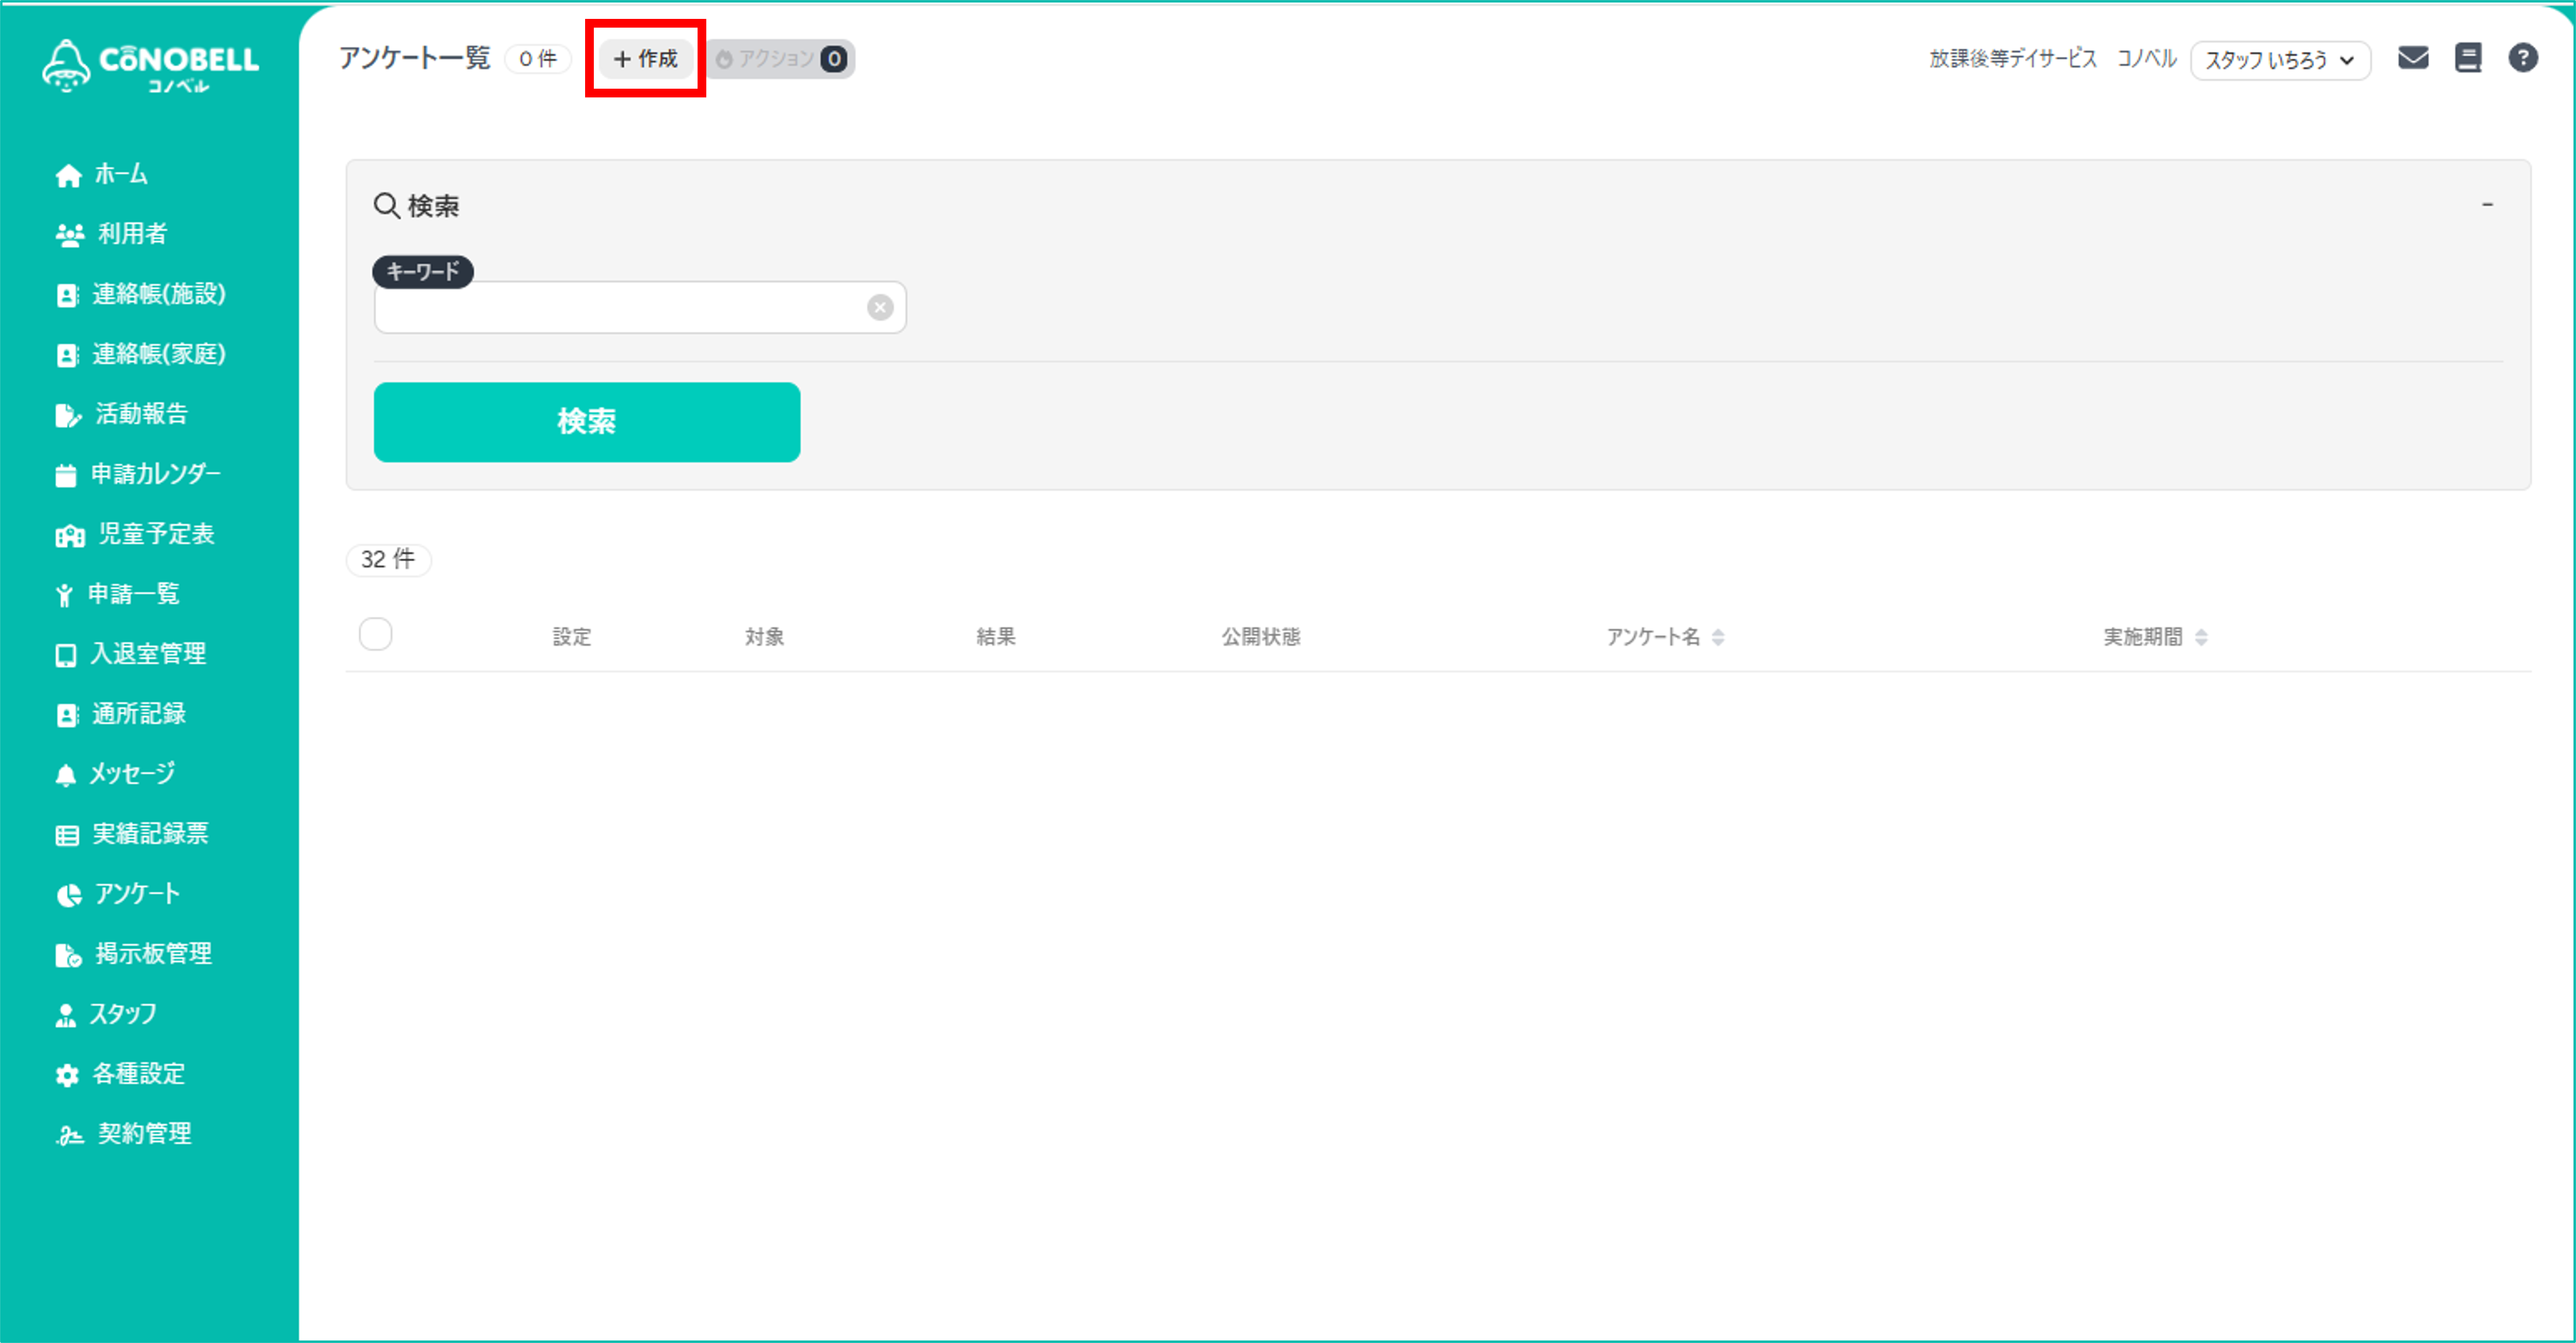Click the スタッフ person icon
Screen dimensions: 2576x1343
[x=65, y=1015]
